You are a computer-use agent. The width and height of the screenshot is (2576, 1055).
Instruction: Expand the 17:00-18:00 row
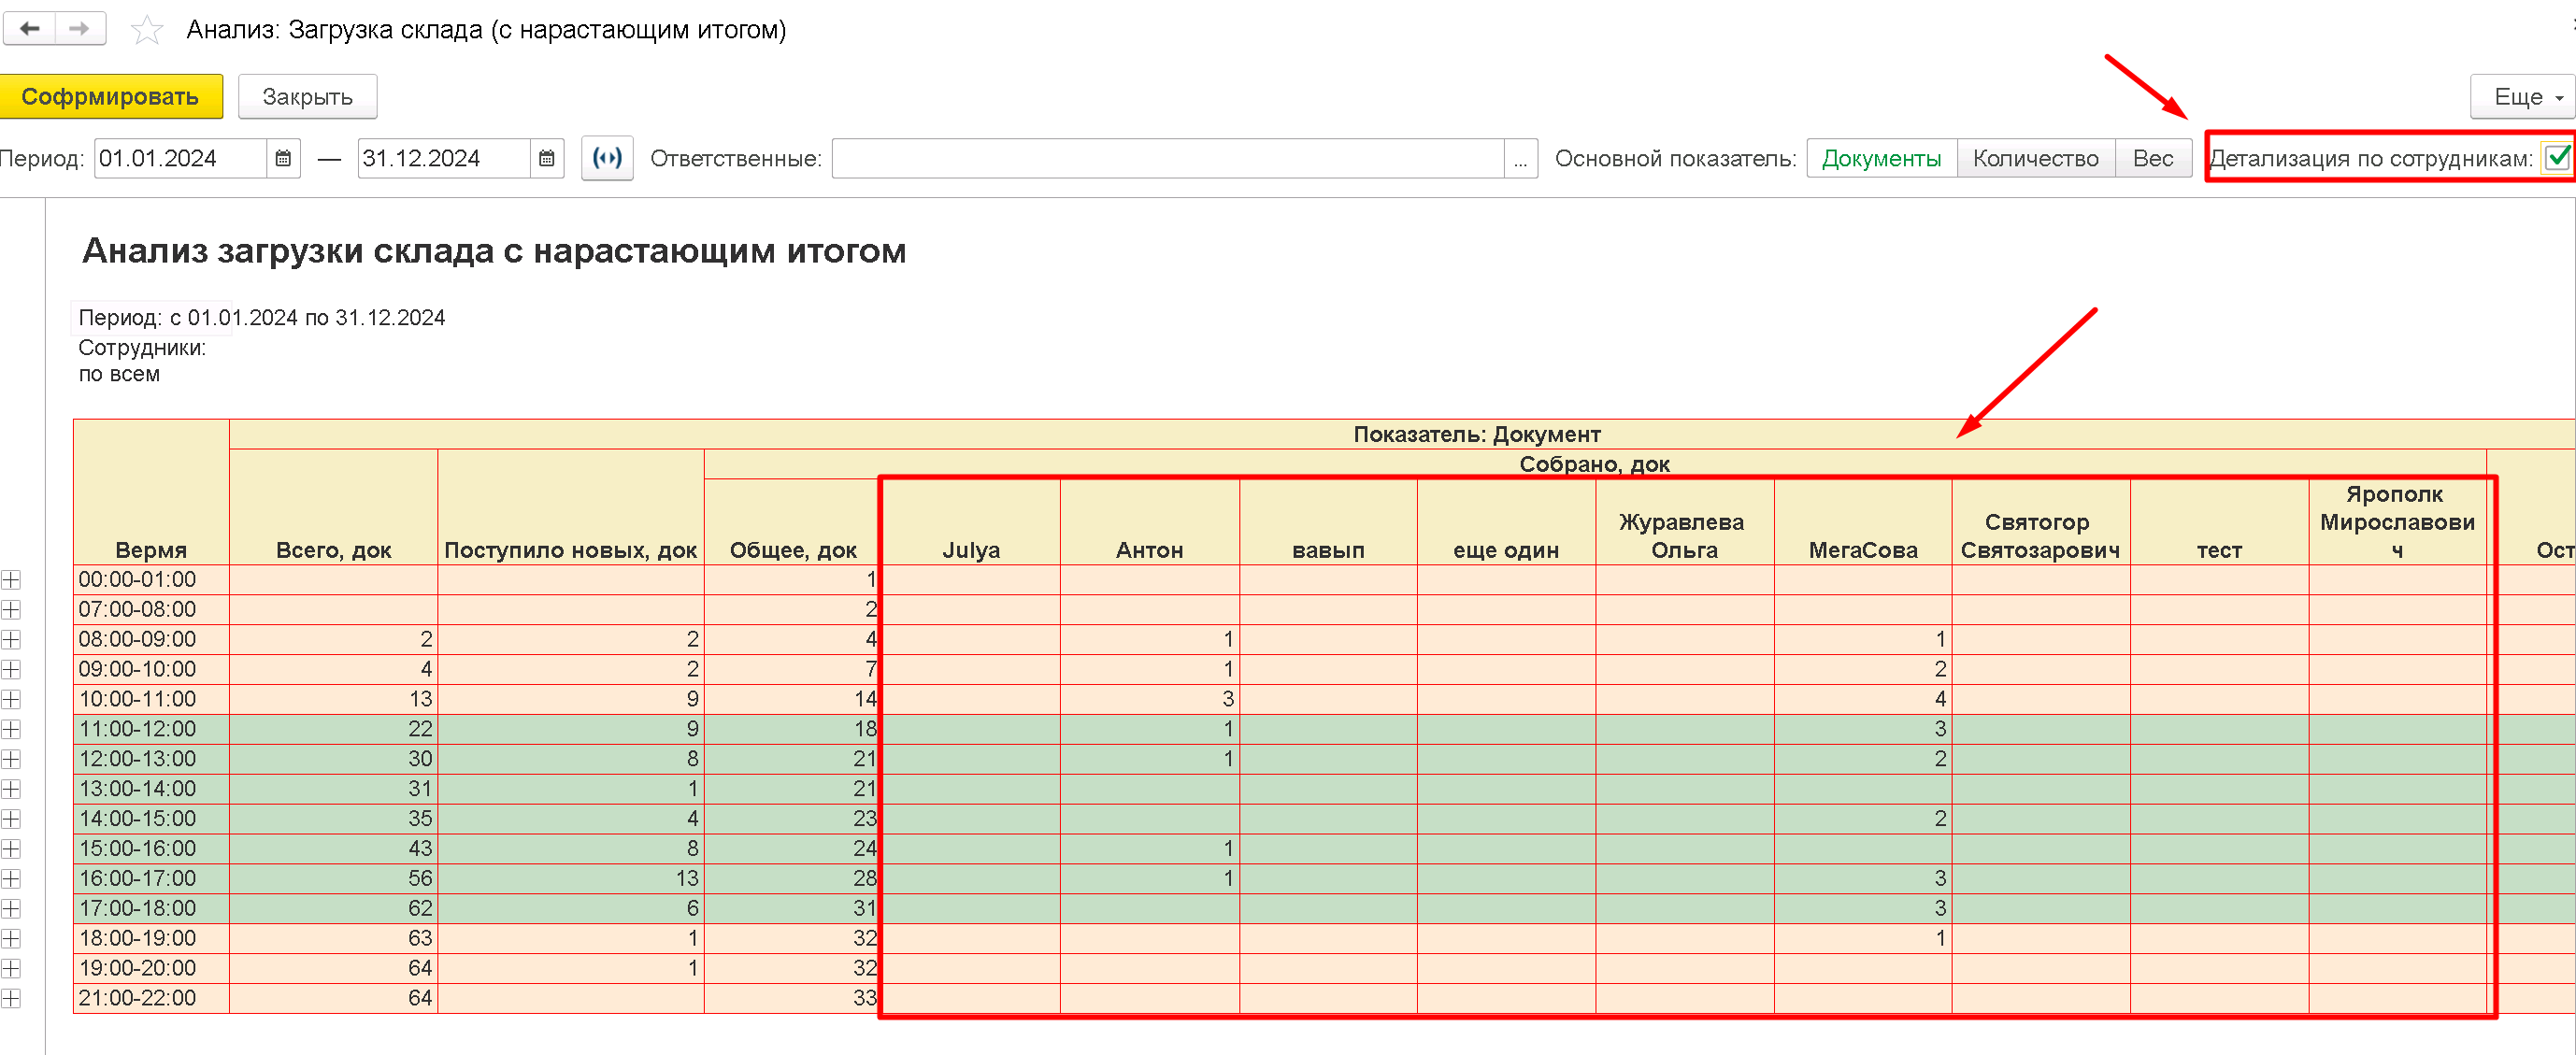[11, 909]
